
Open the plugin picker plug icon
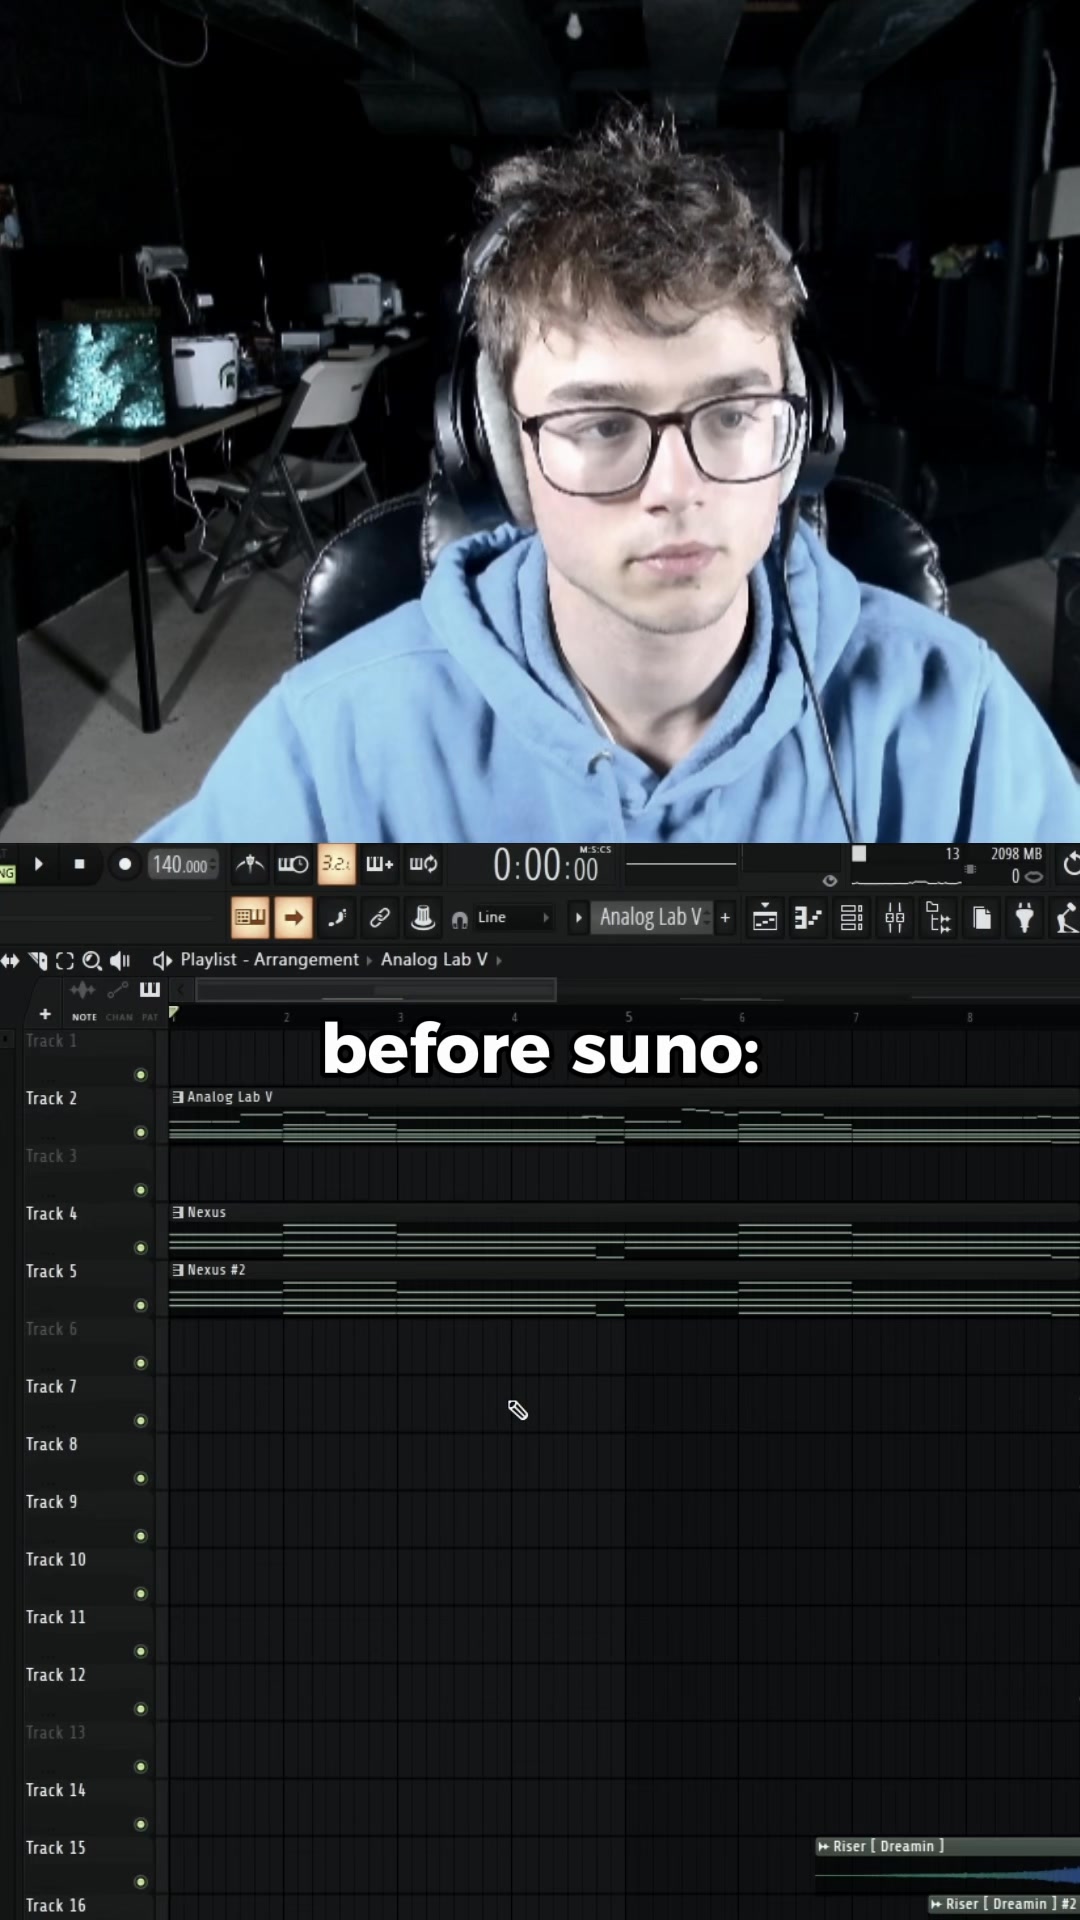click(1025, 918)
